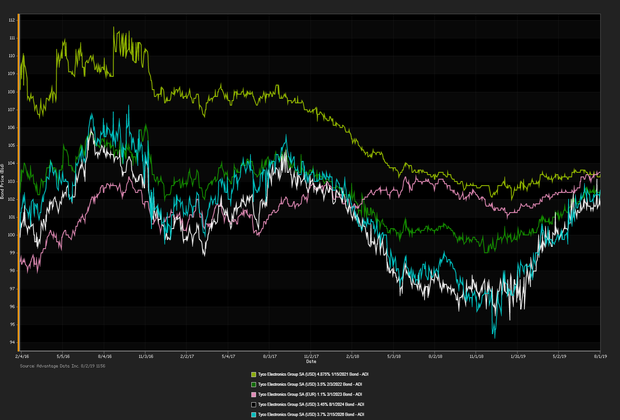Click the dark green swatch for the 3.5% 2022 bond

click(x=253, y=384)
